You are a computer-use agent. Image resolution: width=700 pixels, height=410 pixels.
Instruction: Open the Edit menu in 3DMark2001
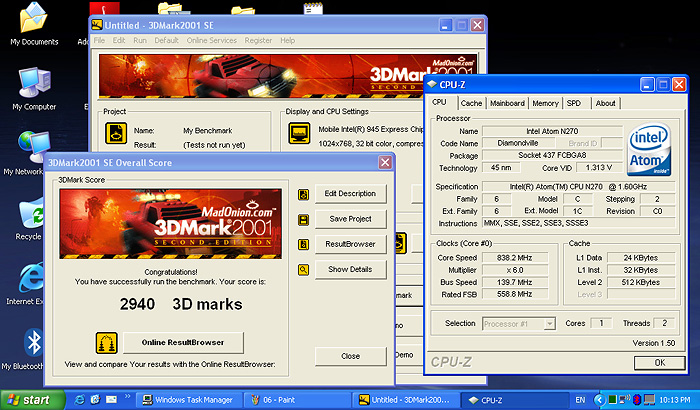tap(119, 40)
